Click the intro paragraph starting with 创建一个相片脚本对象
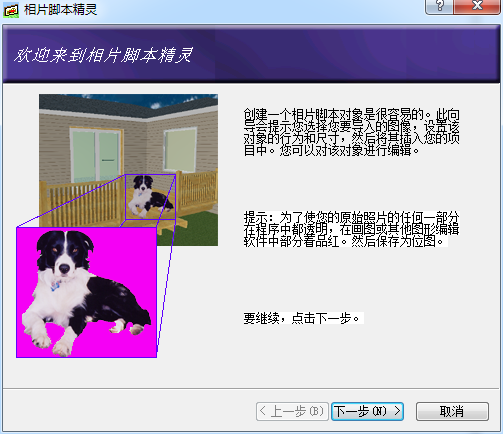503x434 pixels. [x=352, y=133]
